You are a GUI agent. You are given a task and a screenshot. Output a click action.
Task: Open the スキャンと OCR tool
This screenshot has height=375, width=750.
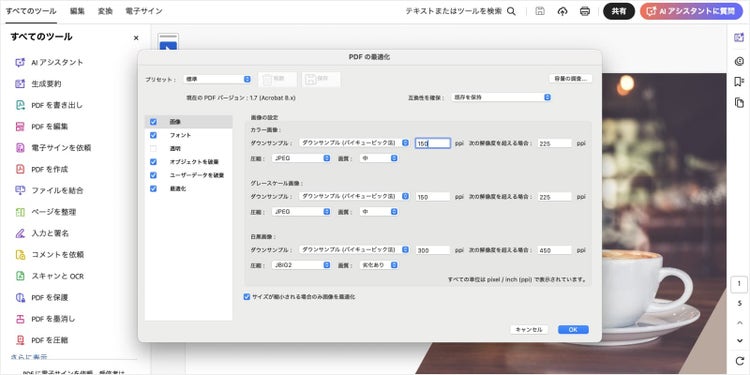[49, 276]
